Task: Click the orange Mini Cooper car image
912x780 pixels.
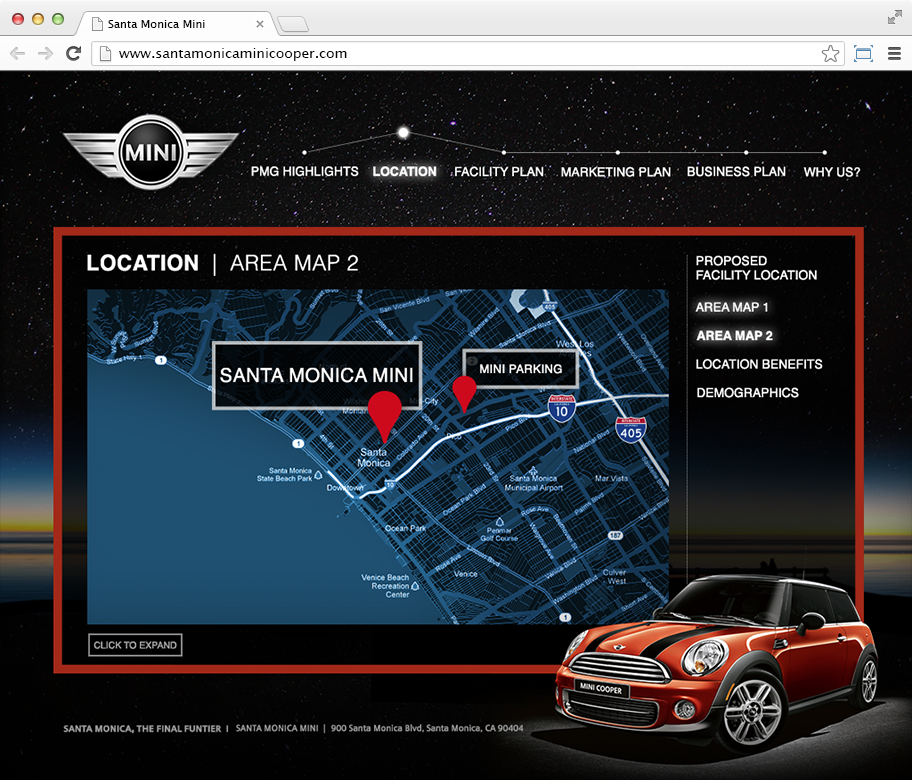Action: 717,662
